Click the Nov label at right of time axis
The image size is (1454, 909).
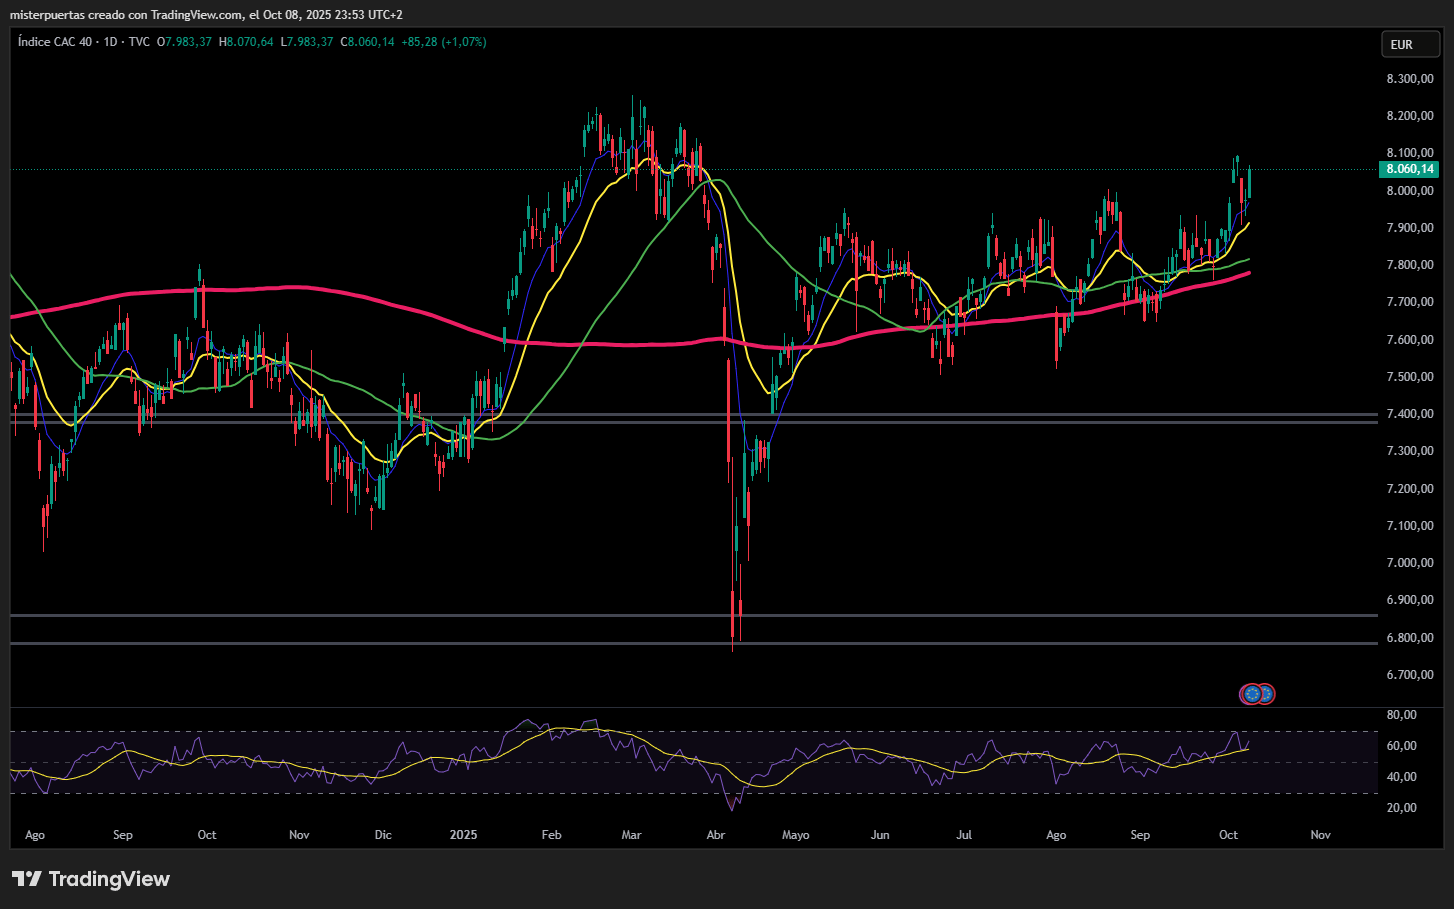click(x=1320, y=835)
